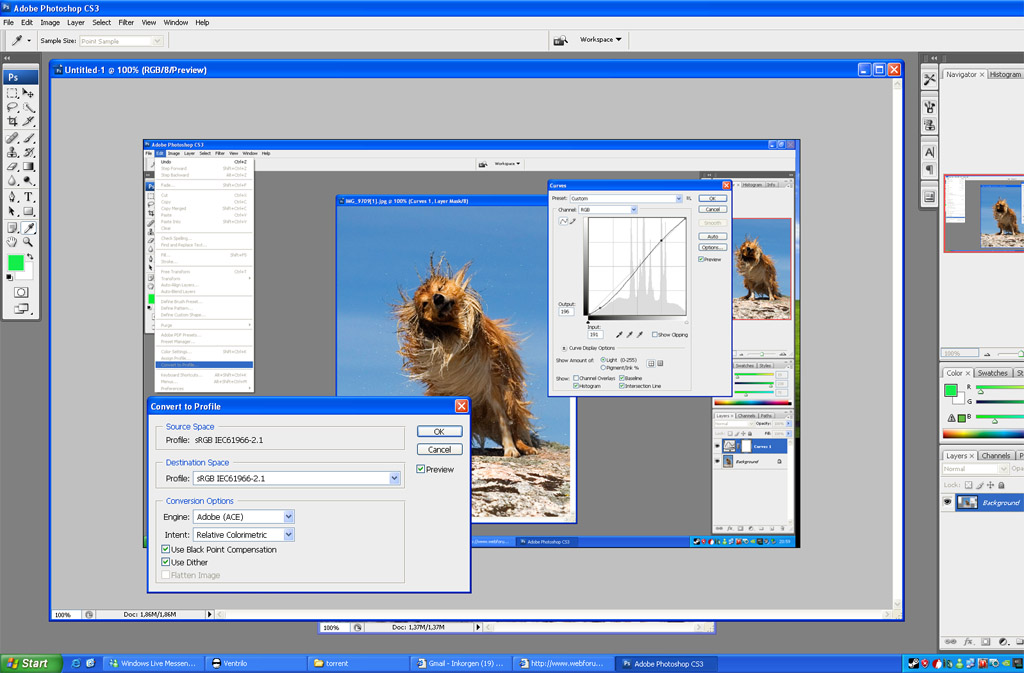The height and width of the screenshot is (673, 1024).
Task: Lock transparent pixels in Layers panel
Action: [x=968, y=485]
